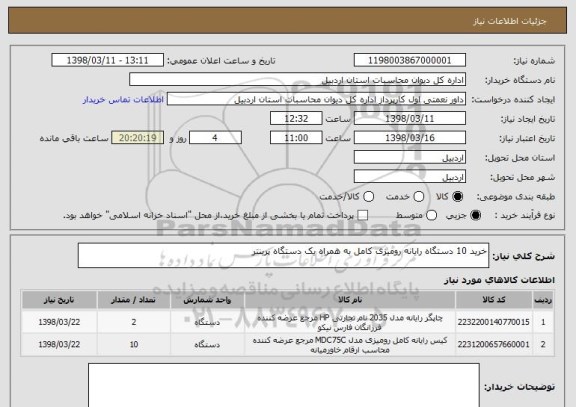
Task: Click the remaining days field showing 4
Action: pos(215,138)
